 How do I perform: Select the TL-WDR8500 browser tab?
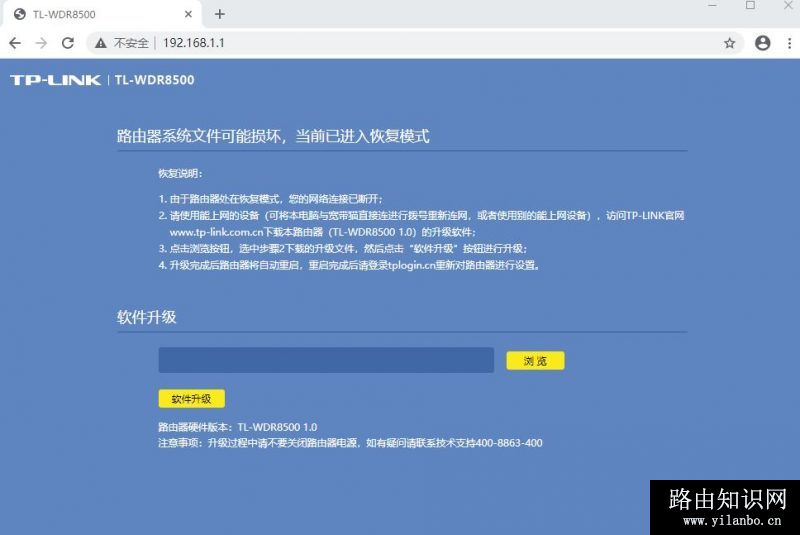point(102,14)
